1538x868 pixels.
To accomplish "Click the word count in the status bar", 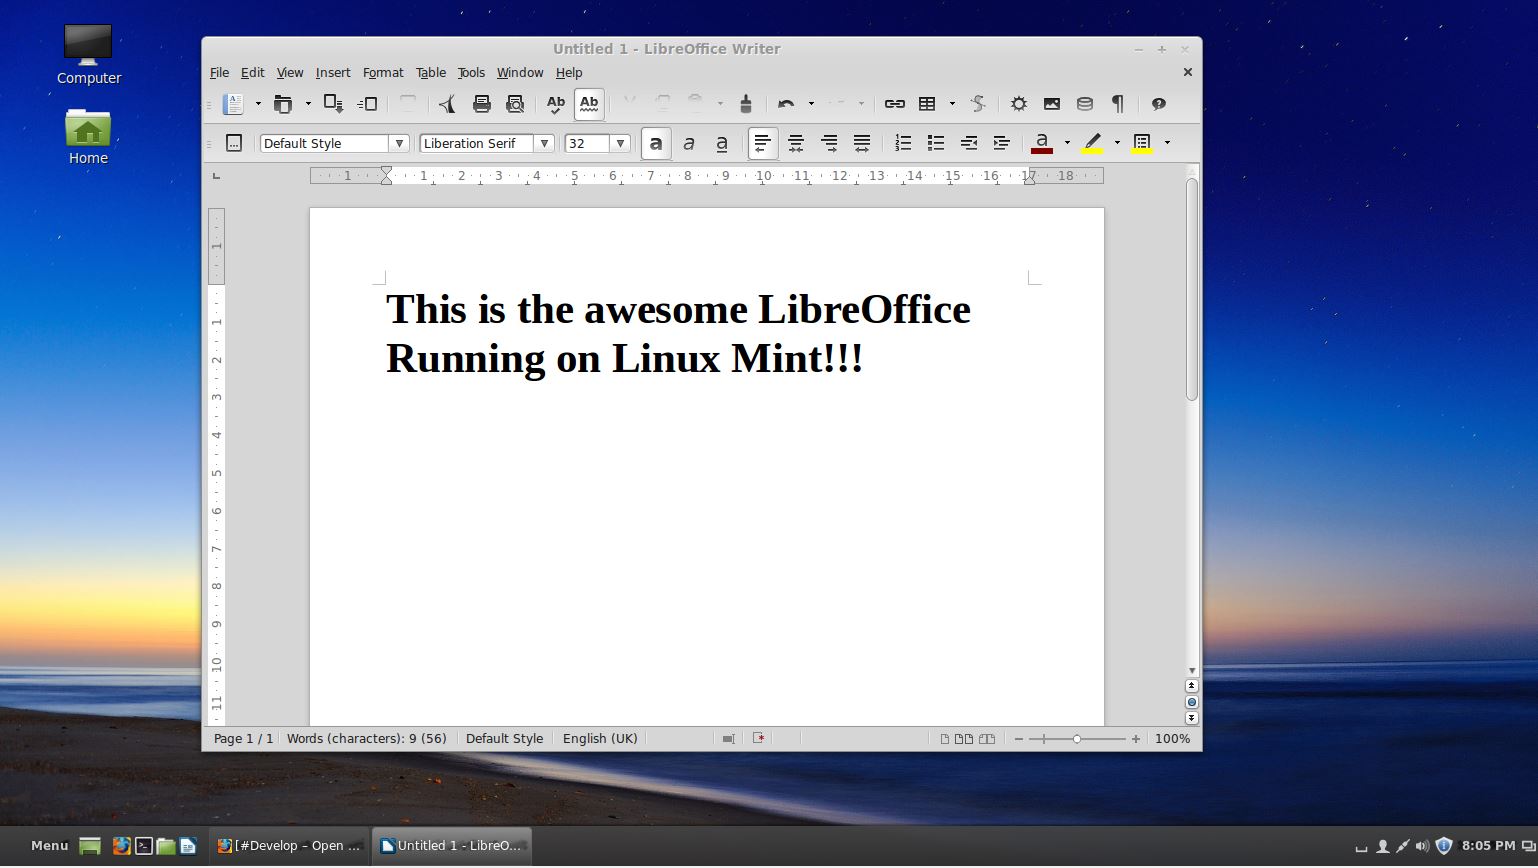I will pyautogui.click(x=367, y=738).
